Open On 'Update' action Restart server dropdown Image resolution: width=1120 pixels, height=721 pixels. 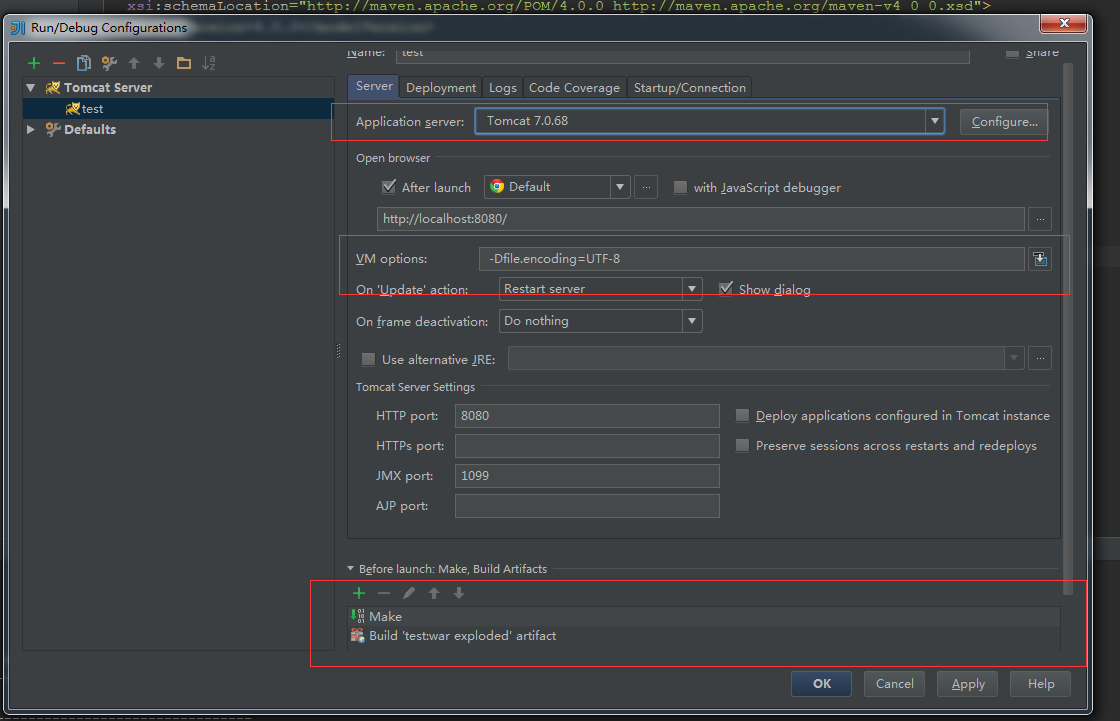691,289
